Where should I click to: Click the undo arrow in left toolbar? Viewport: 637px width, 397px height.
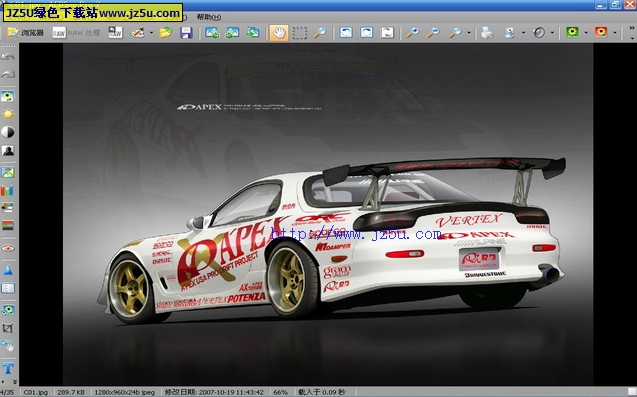click(x=8, y=56)
